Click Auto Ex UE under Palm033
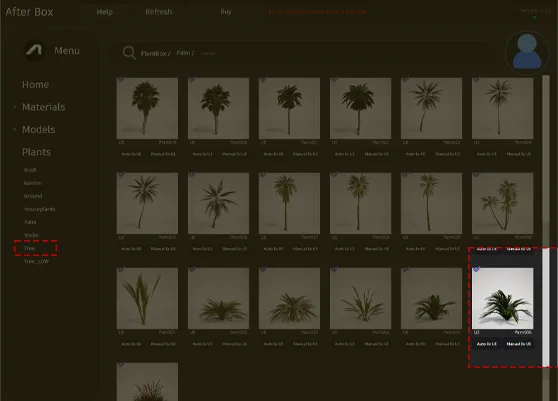 click(273, 344)
